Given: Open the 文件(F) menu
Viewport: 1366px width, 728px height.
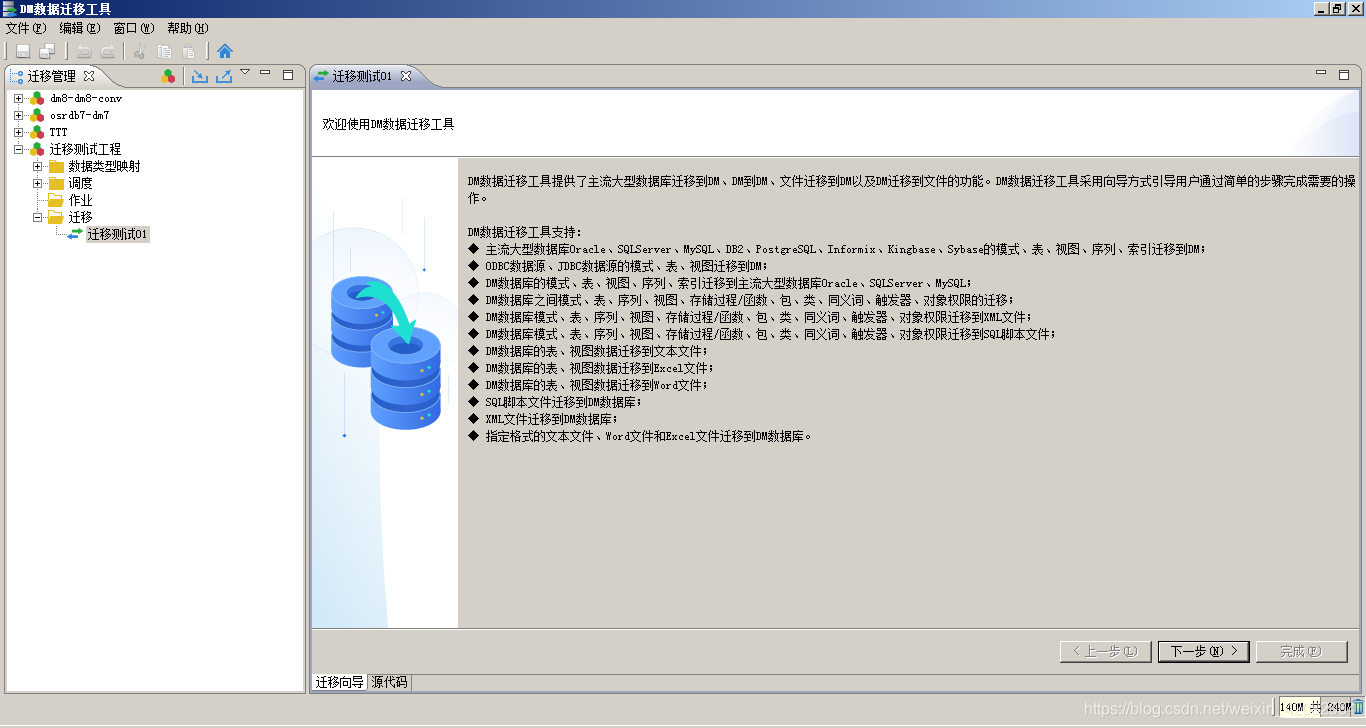Looking at the screenshot, I should click(x=26, y=28).
